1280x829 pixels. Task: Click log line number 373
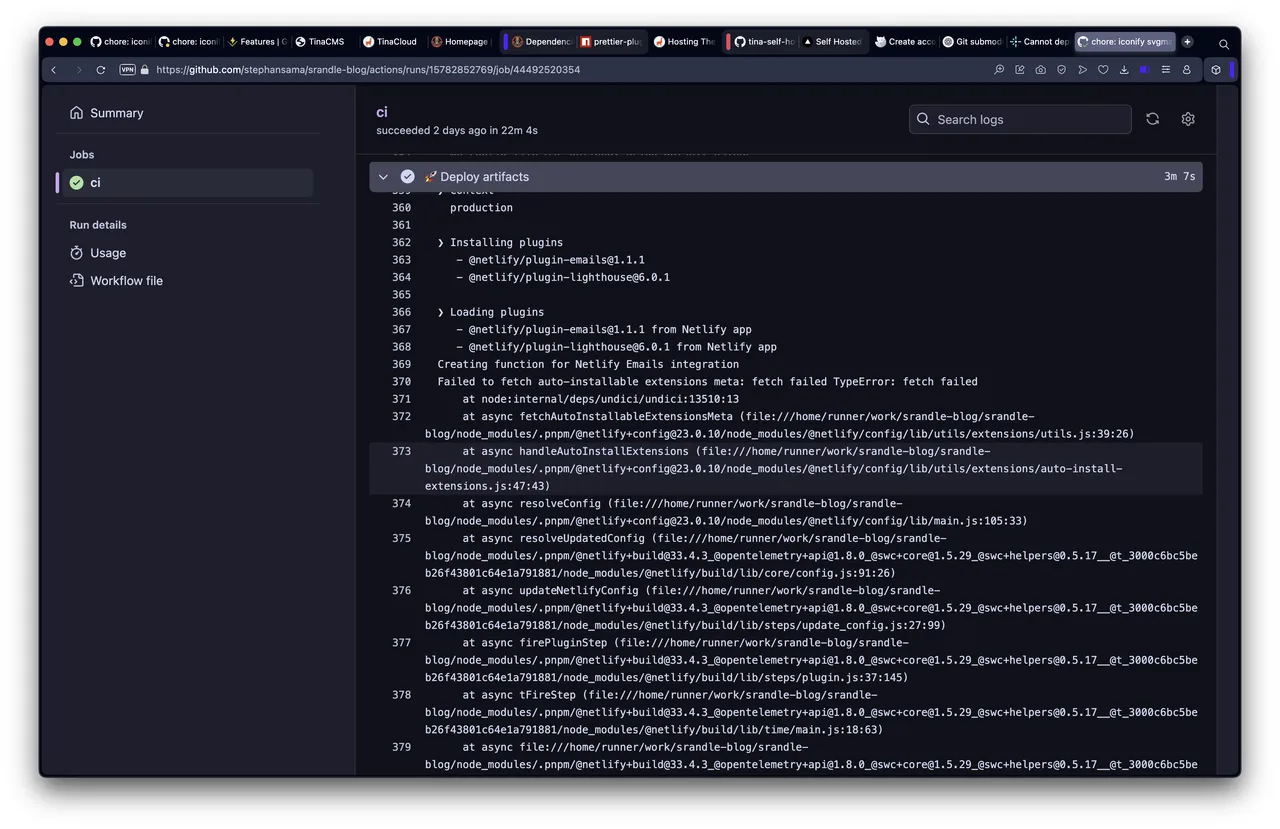(401, 451)
